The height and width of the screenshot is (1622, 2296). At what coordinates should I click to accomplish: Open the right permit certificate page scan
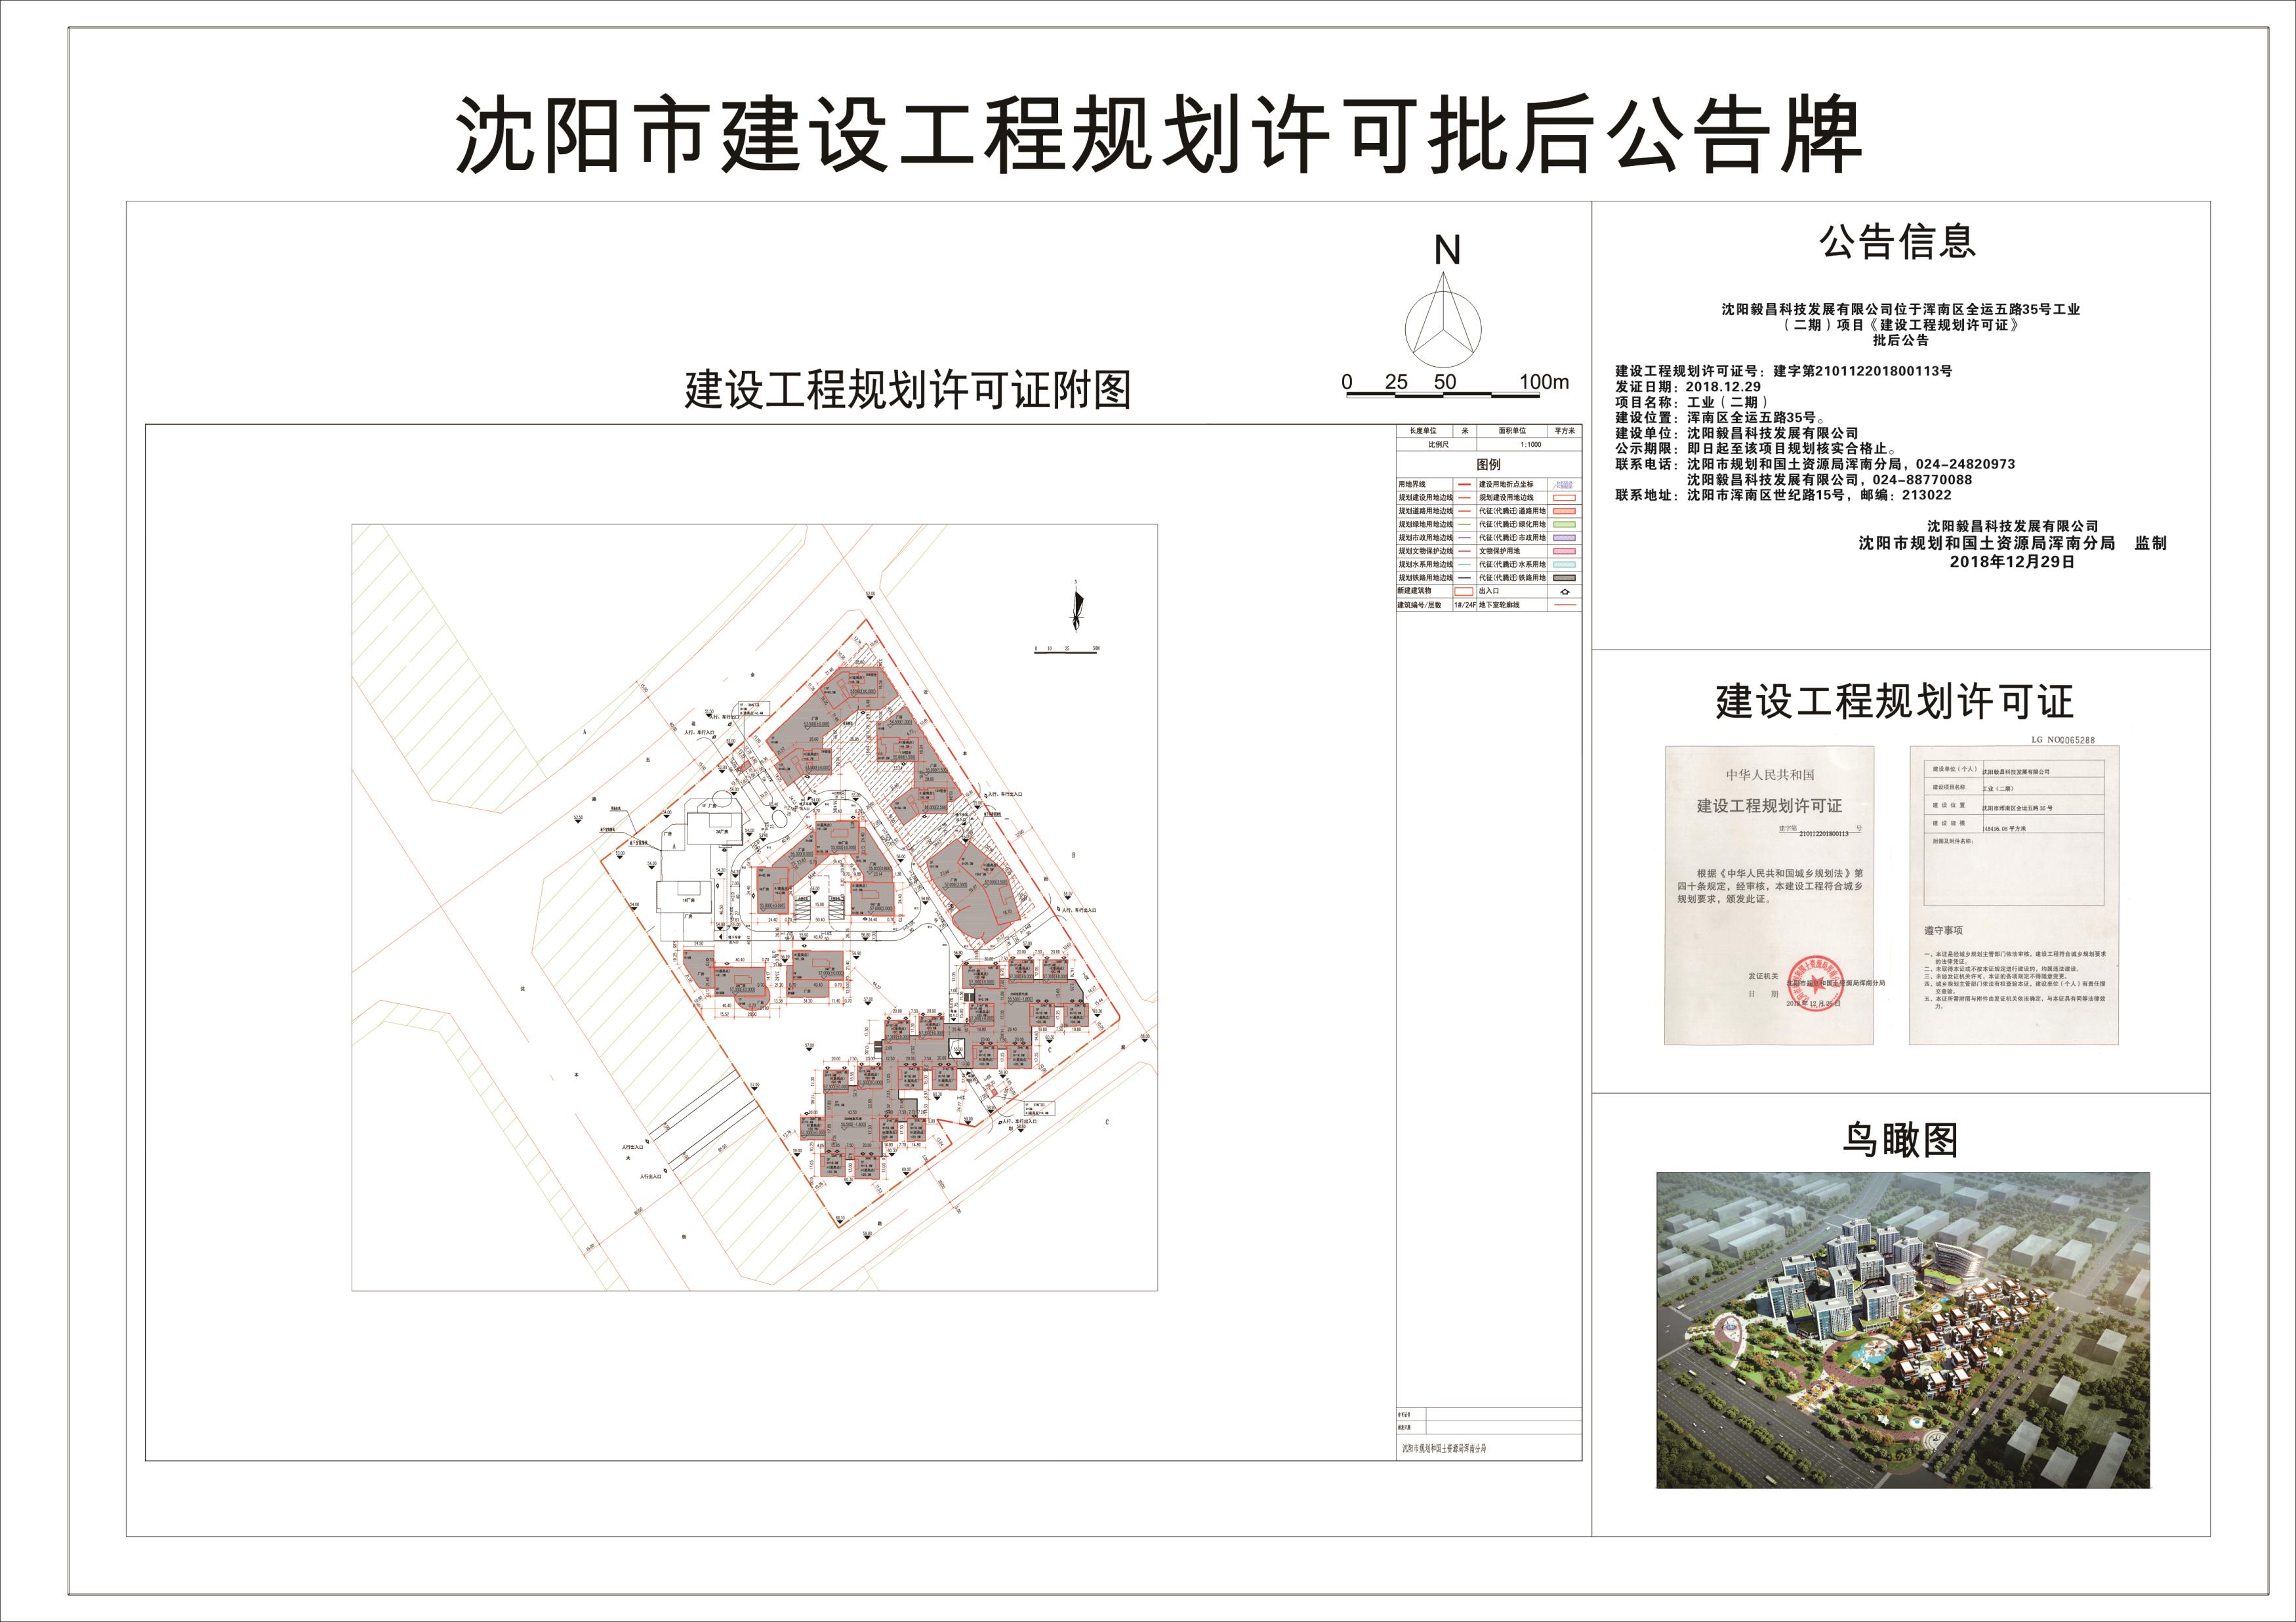[x=2014, y=895]
